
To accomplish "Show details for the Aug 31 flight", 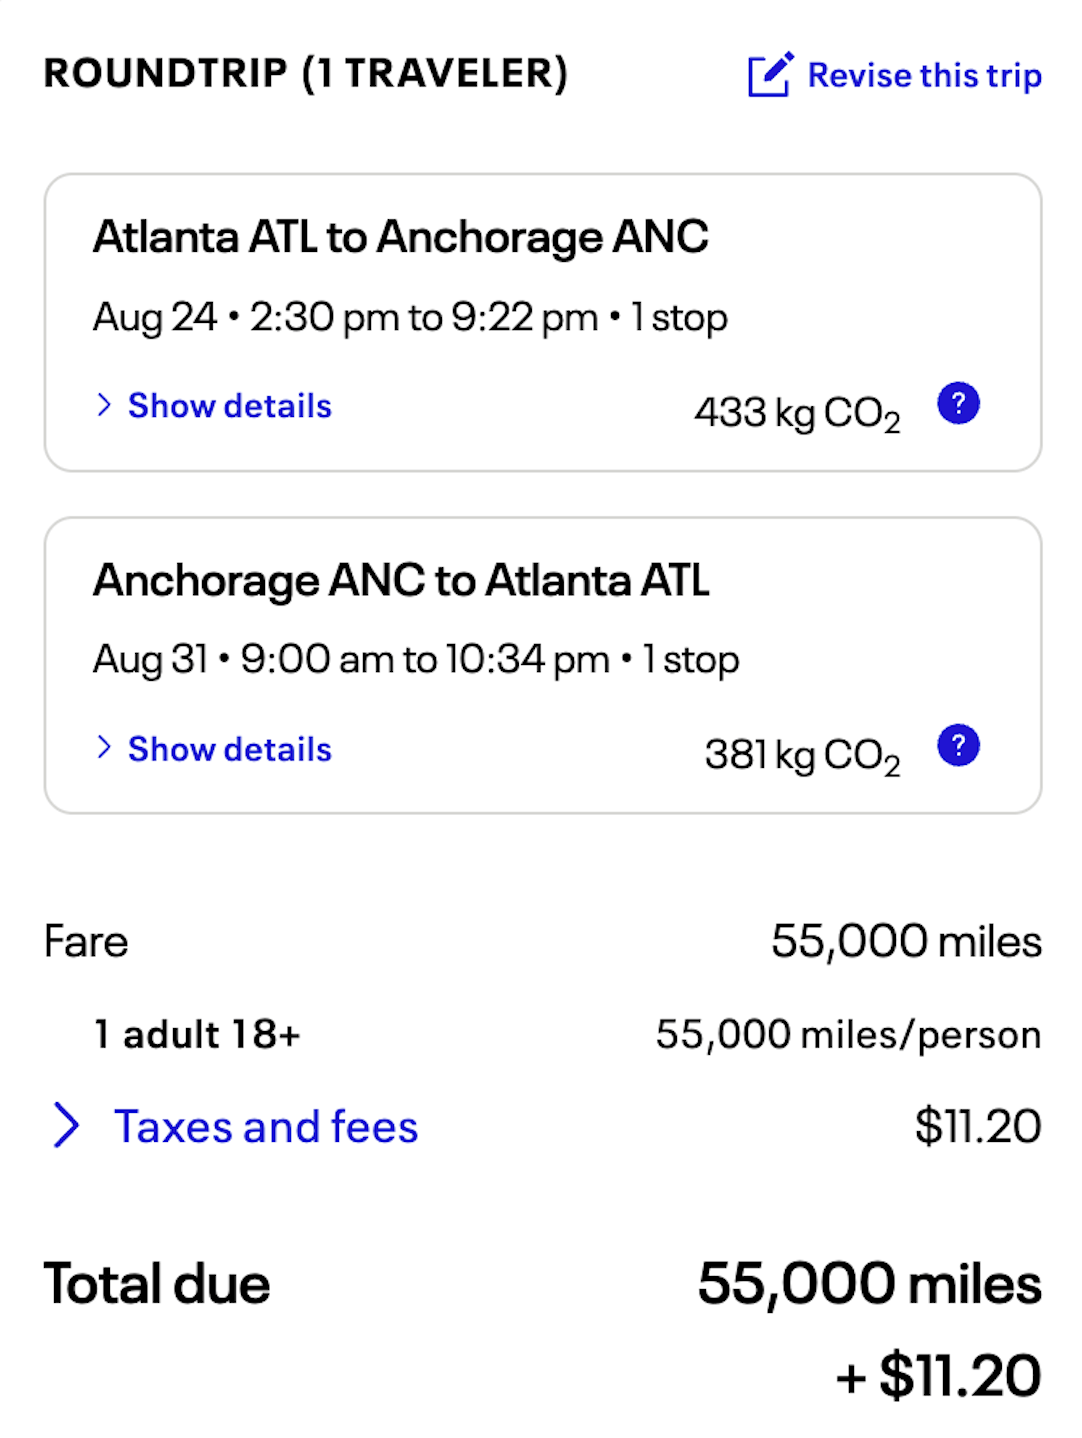I will (229, 749).
